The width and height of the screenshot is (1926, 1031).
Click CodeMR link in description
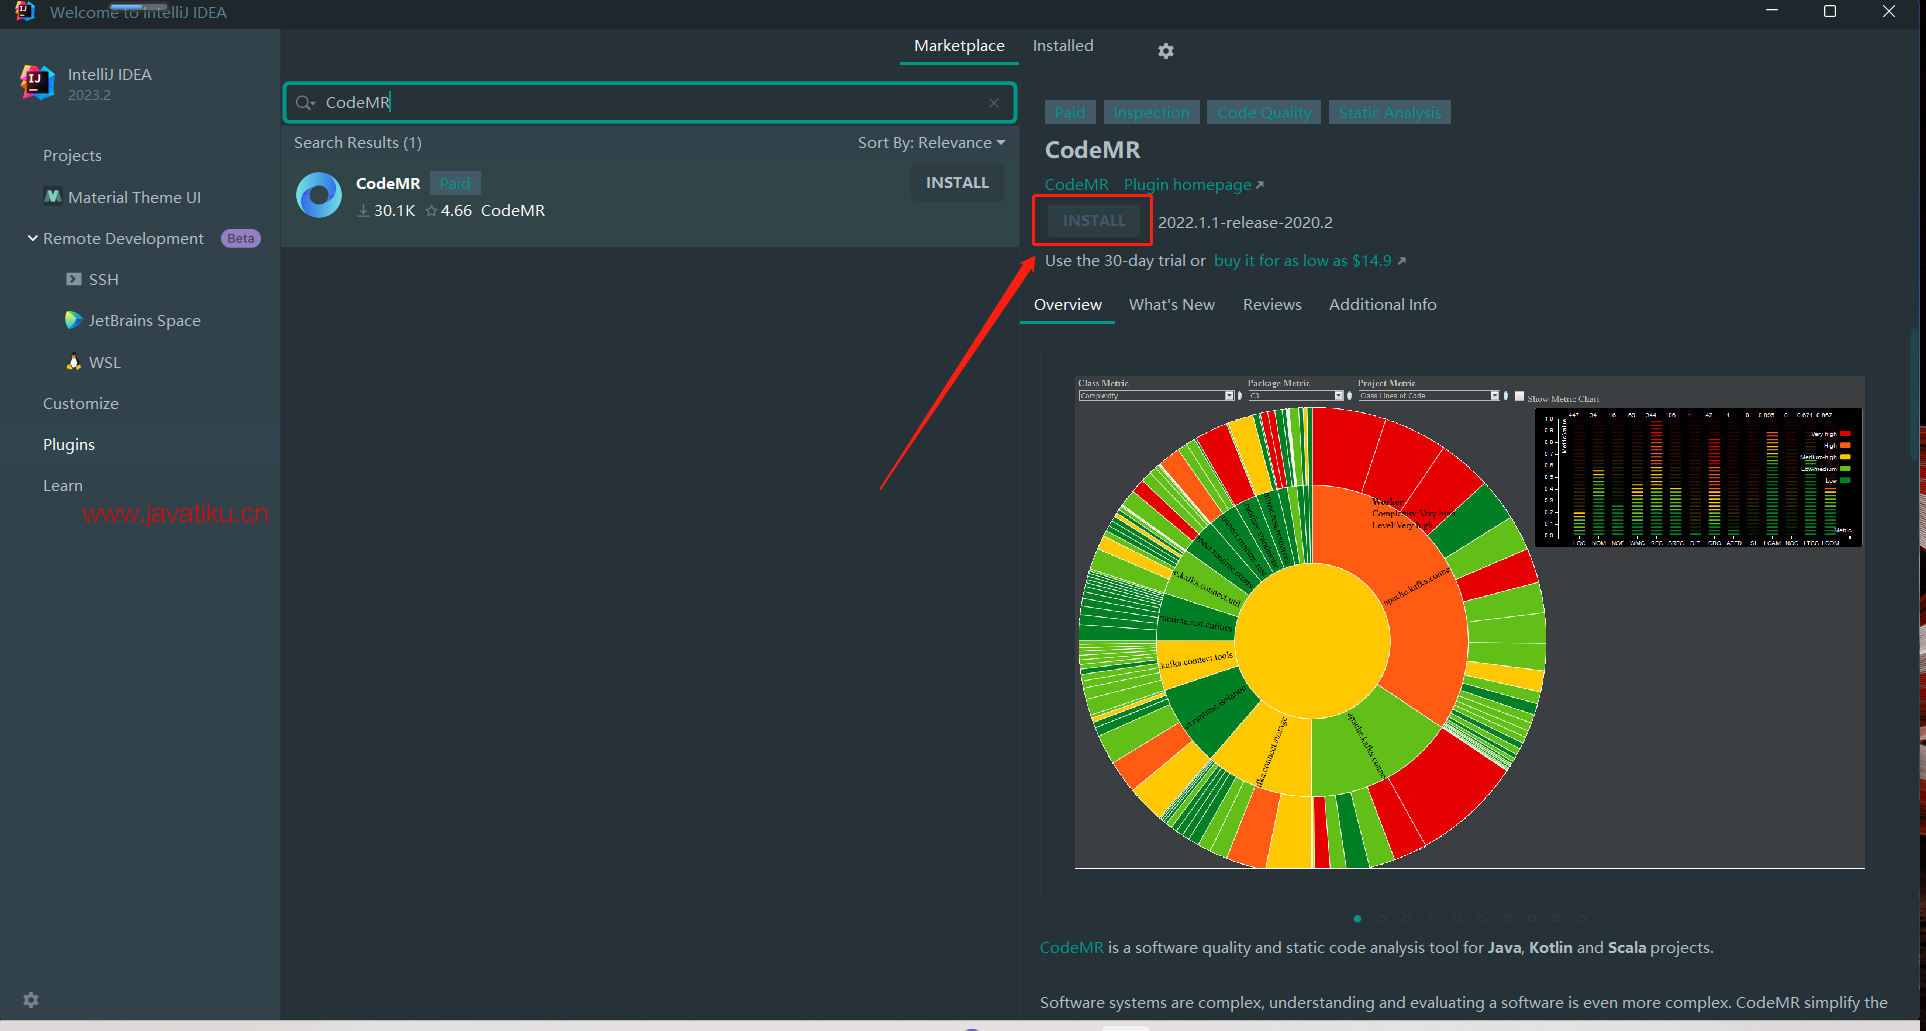point(1071,947)
